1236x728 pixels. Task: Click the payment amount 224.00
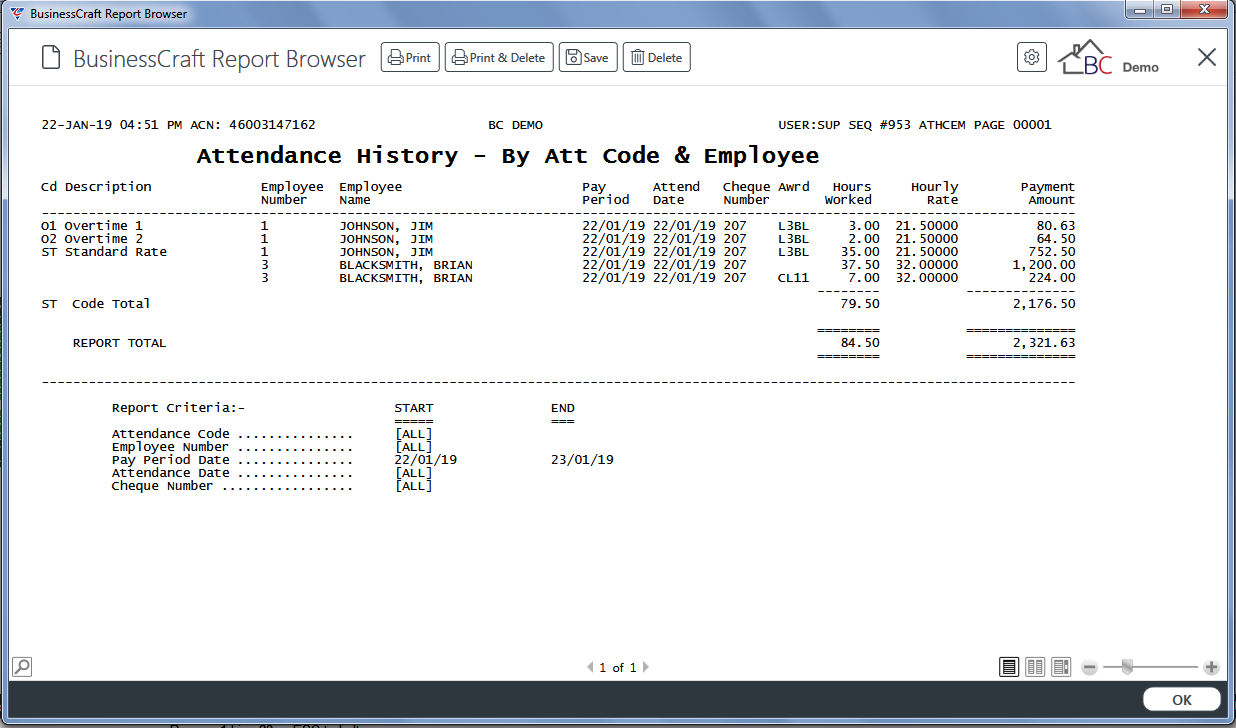coord(1051,278)
